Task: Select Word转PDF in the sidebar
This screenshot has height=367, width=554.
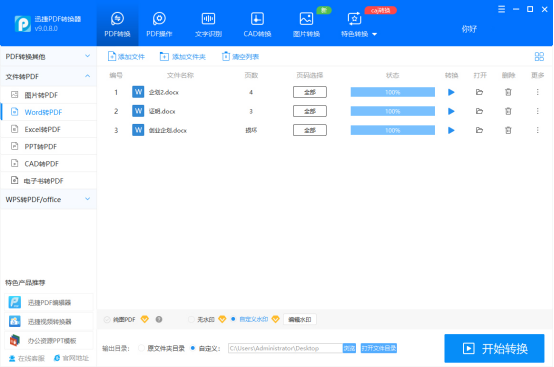Action: point(49,112)
